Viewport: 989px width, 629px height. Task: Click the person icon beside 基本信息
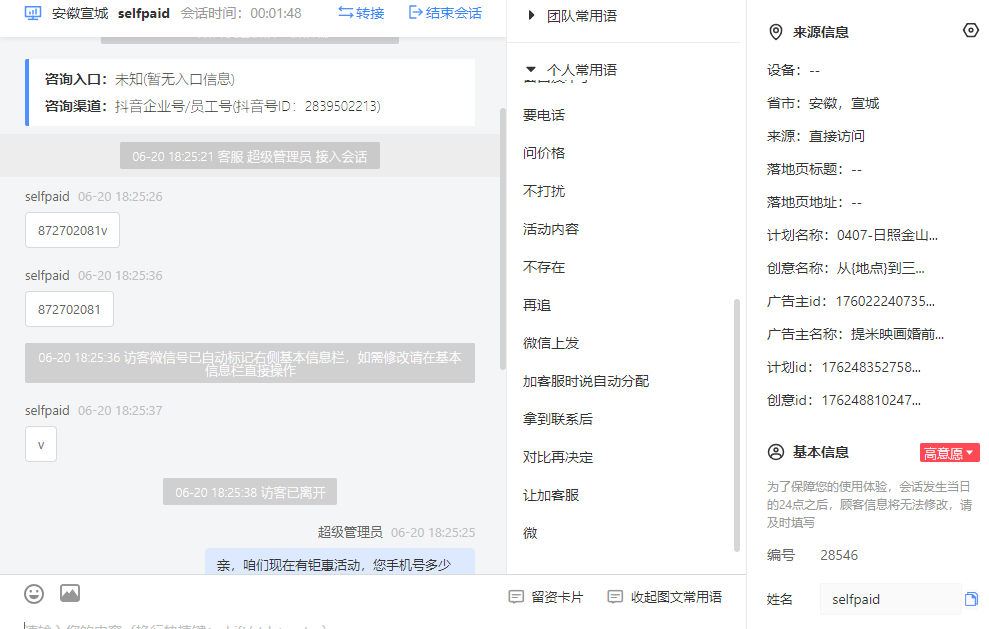click(776, 452)
